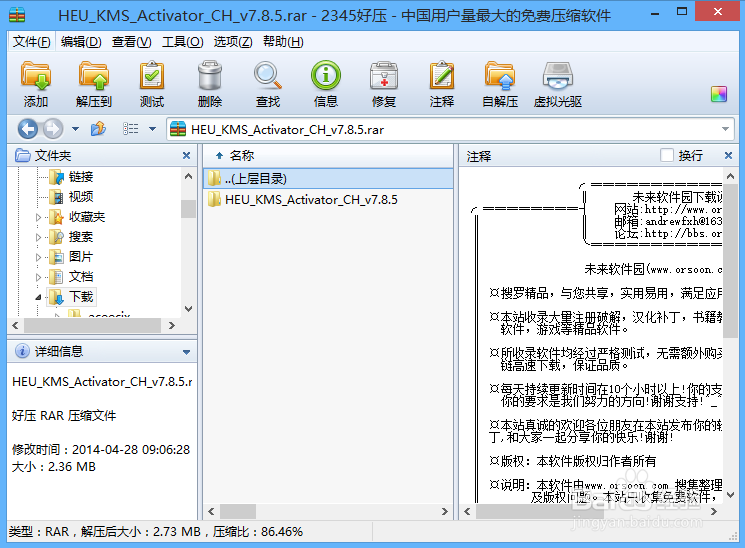Select the ..(上层目录) row
Viewport: 745px width, 548px height.
point(328,179)
